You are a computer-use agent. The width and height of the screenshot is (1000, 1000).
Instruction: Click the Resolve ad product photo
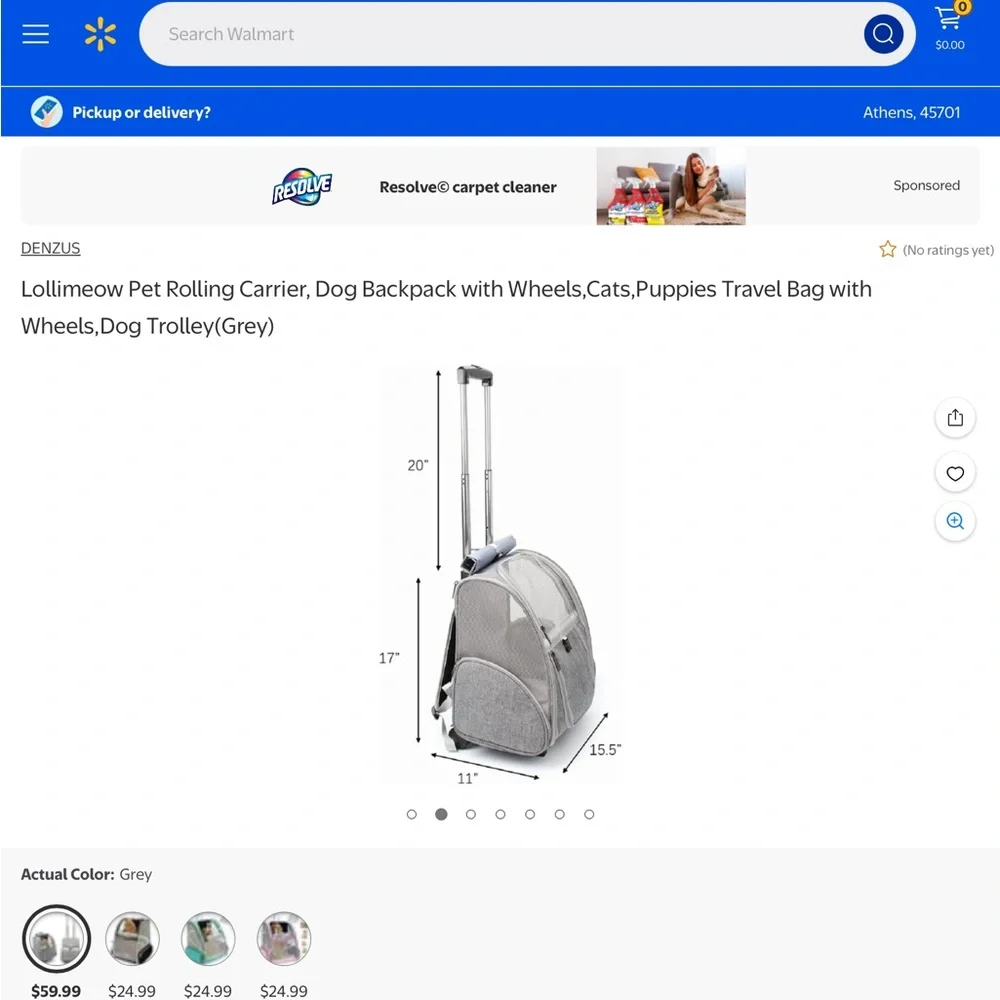pos(671,186)
